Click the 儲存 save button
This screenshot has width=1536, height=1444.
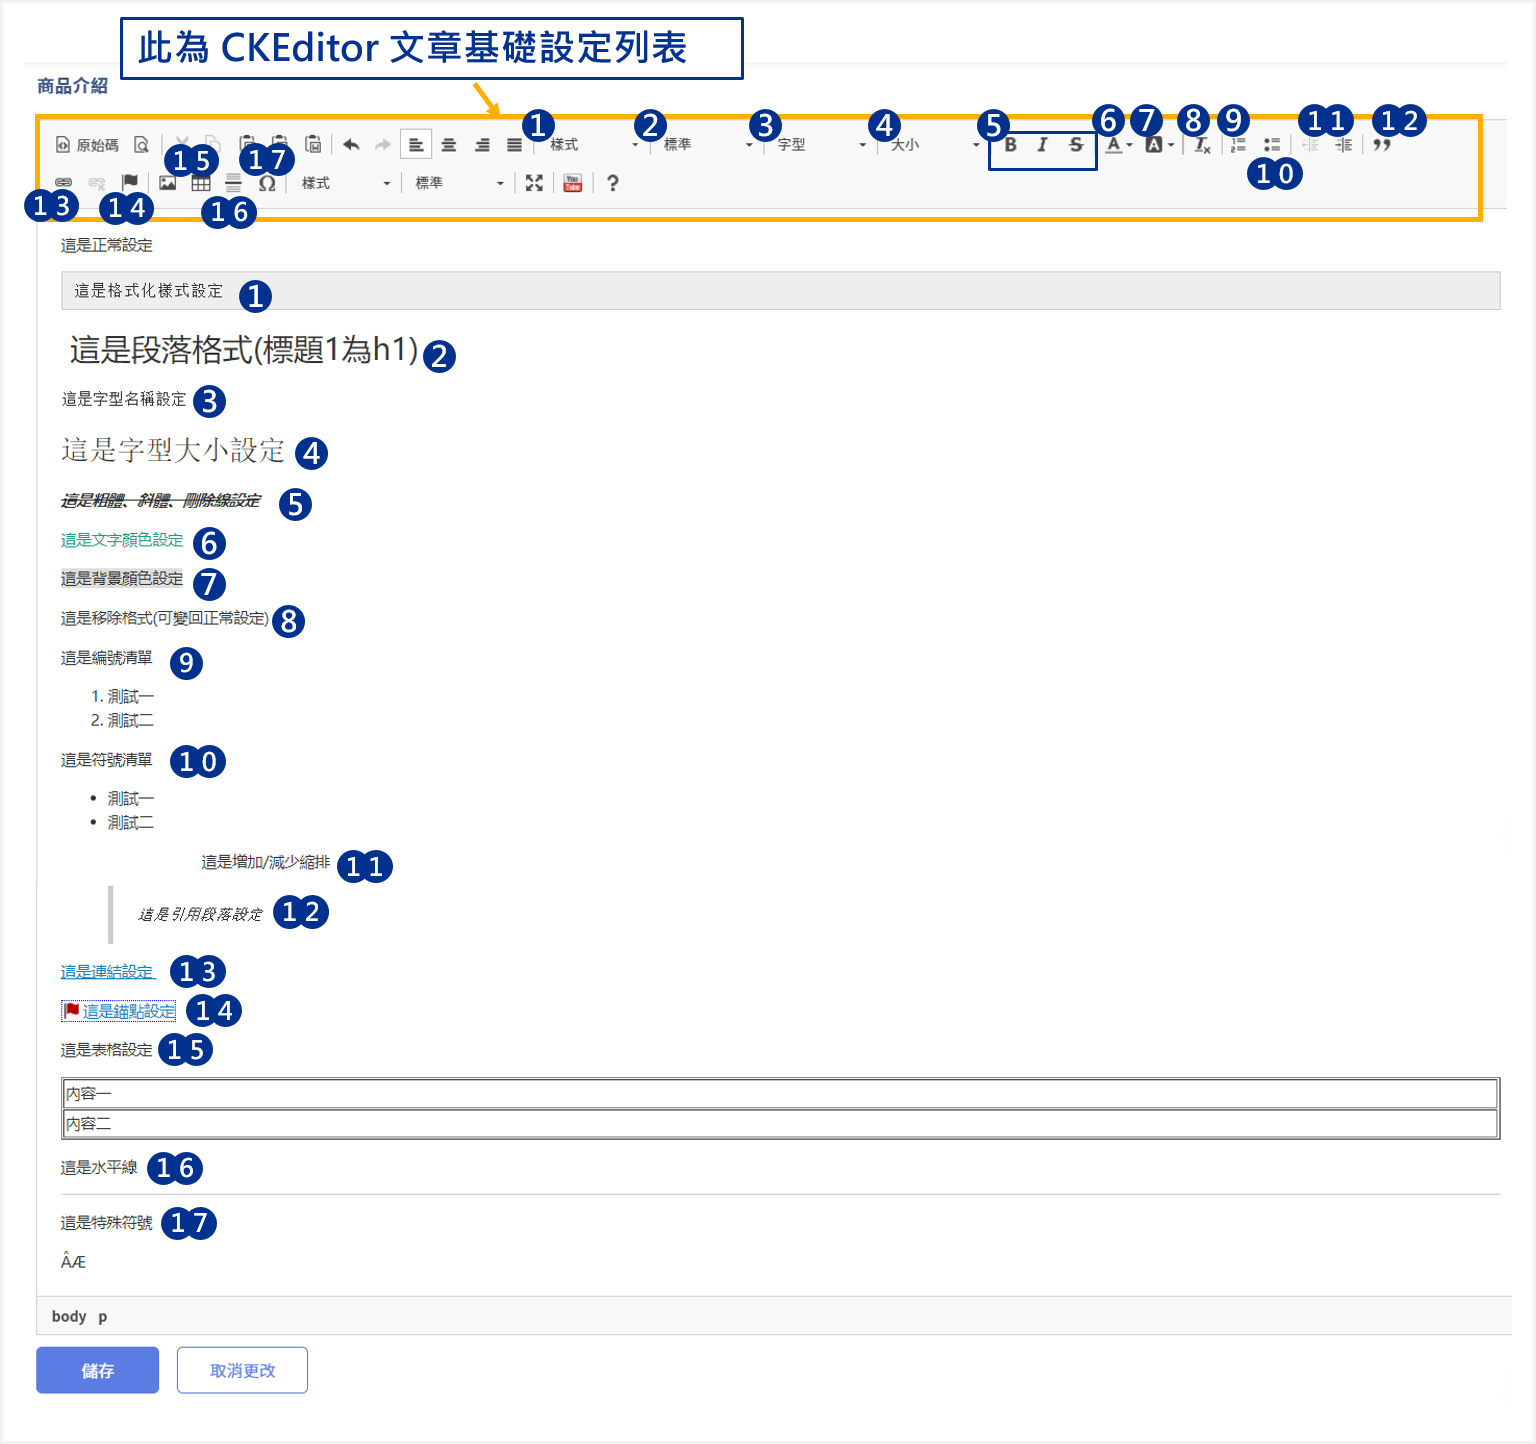point(98,1370)
